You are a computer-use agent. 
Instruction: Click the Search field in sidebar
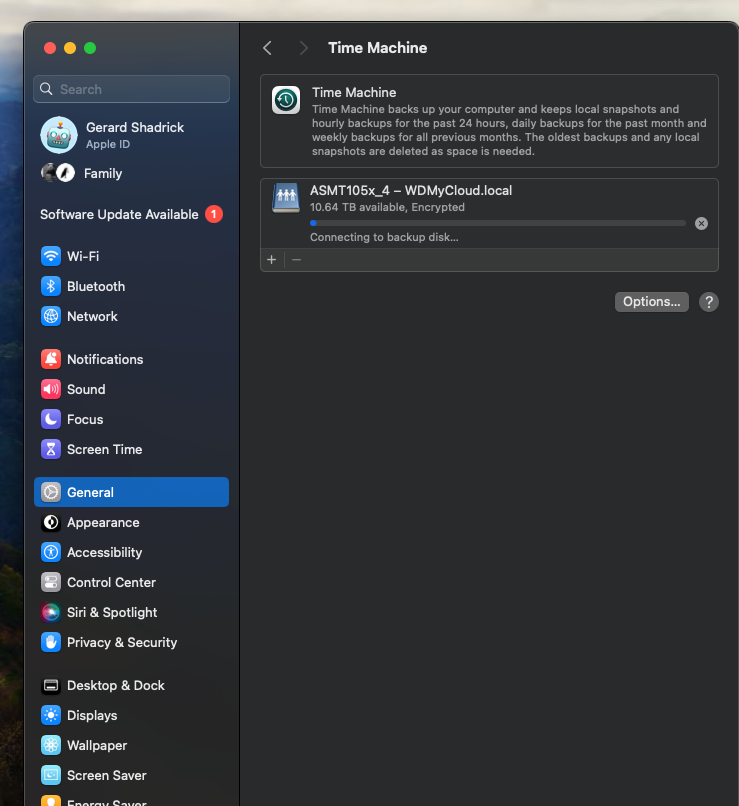[132, 89]
